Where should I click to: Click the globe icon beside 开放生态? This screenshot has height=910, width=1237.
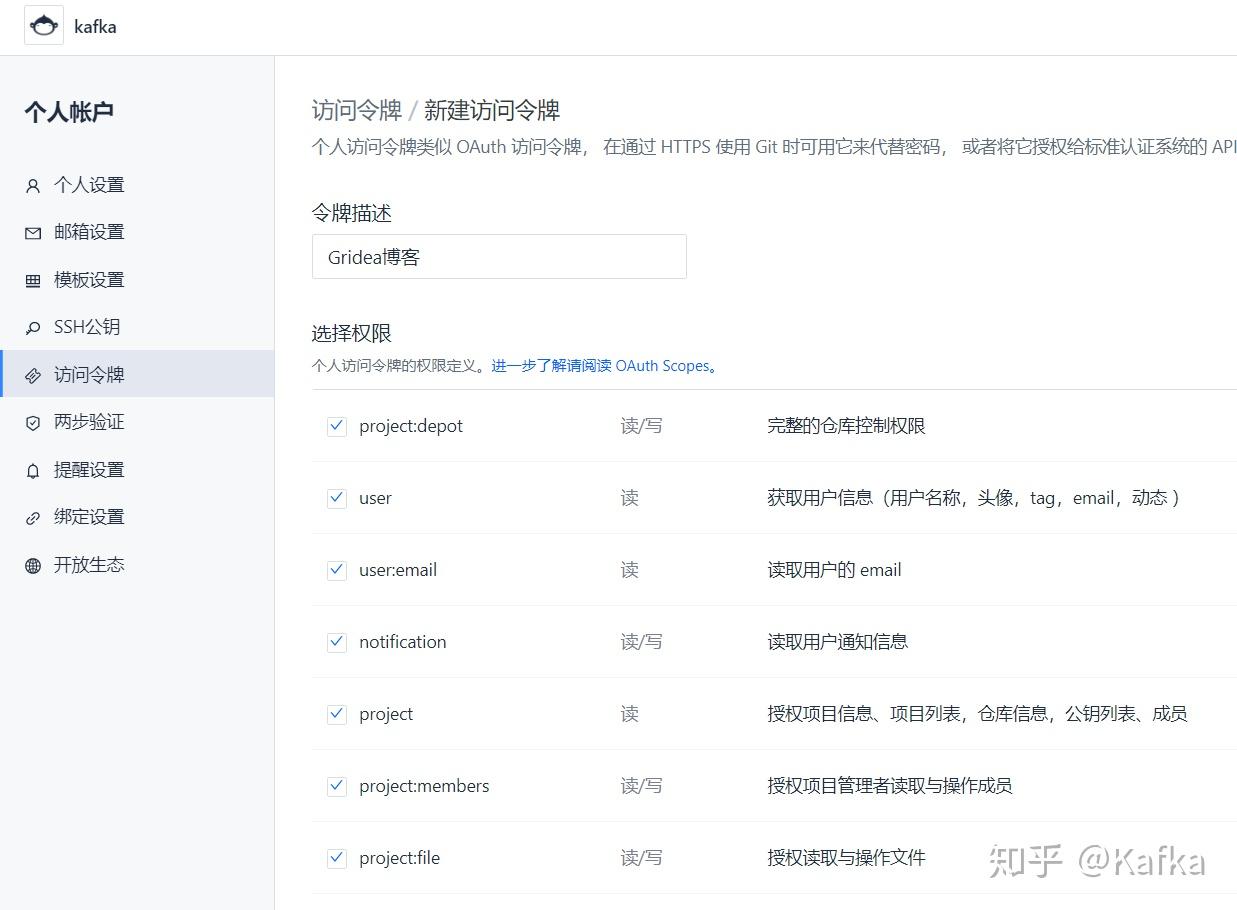click(x=34, y=564)
